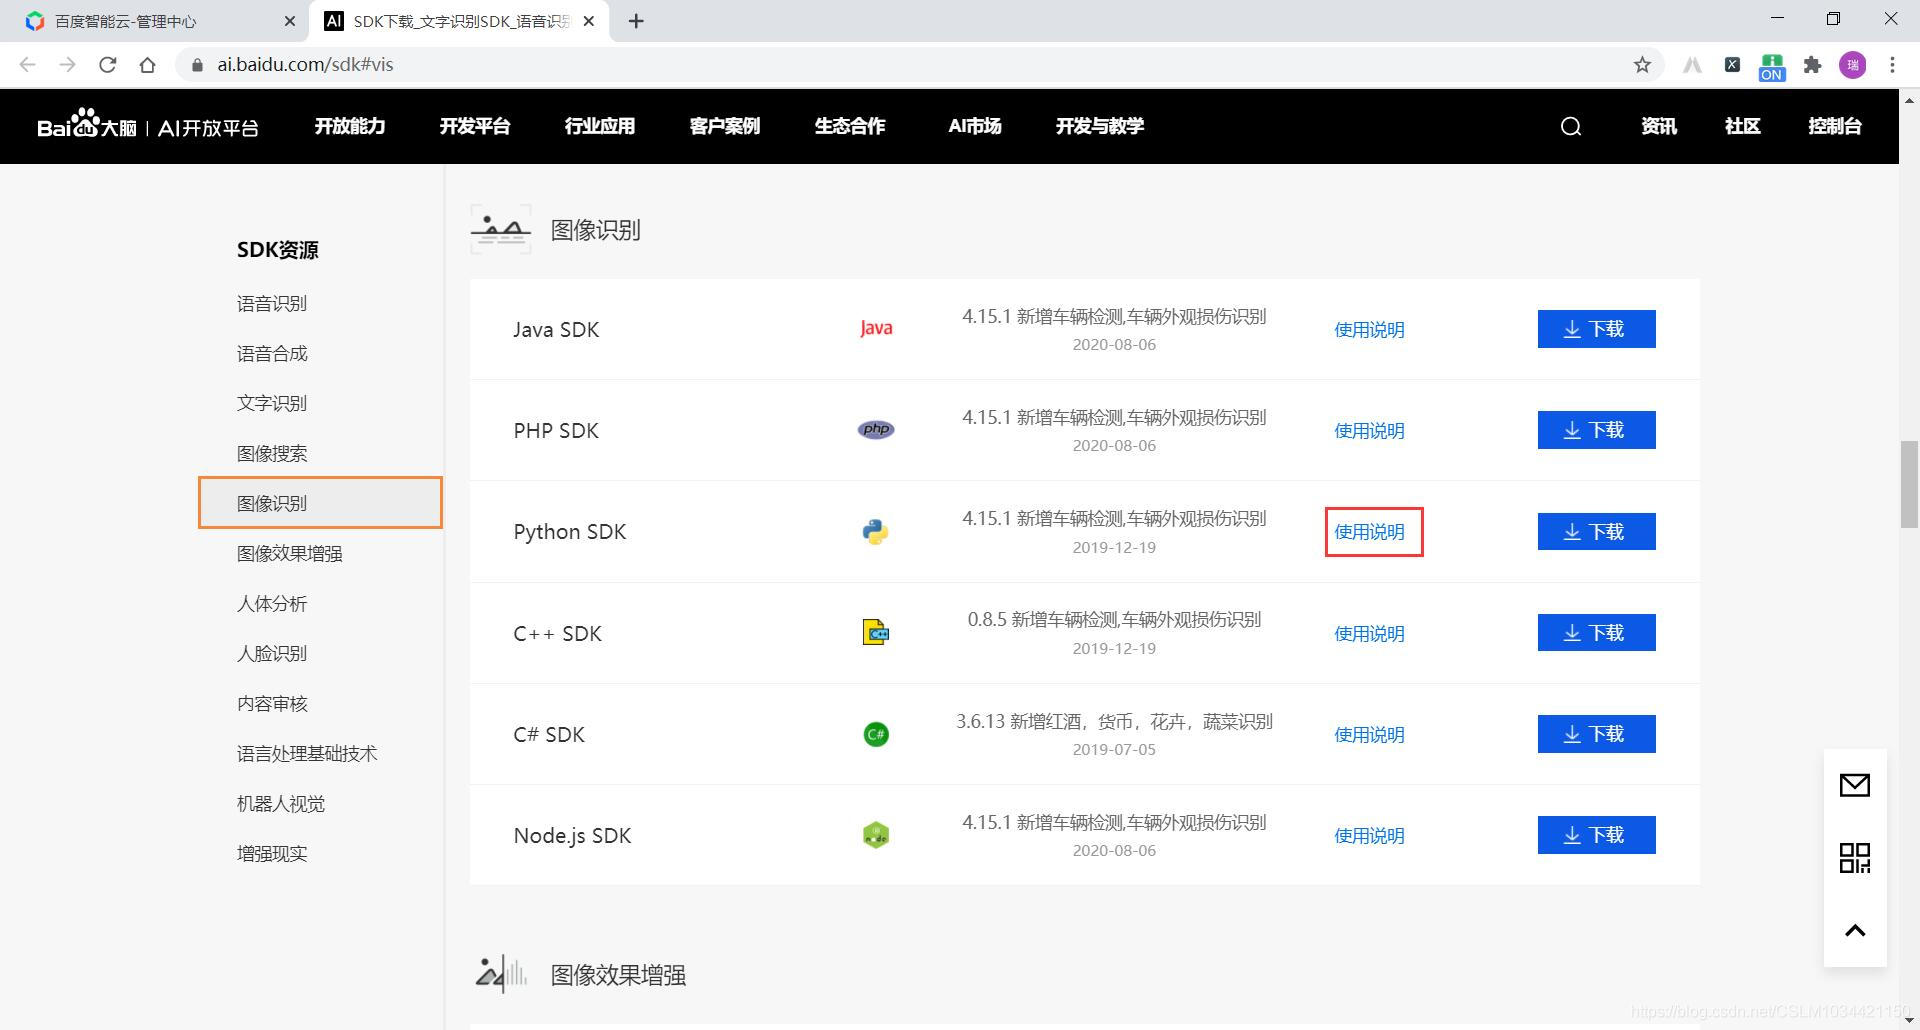Click the back-to-top arrow icon

[x=1855, y=930]
